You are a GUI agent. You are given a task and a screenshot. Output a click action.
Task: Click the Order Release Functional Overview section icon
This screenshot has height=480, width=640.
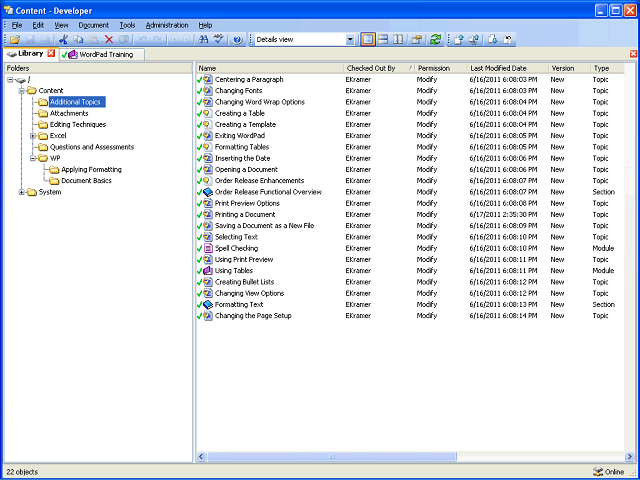(x=208, y=192)
